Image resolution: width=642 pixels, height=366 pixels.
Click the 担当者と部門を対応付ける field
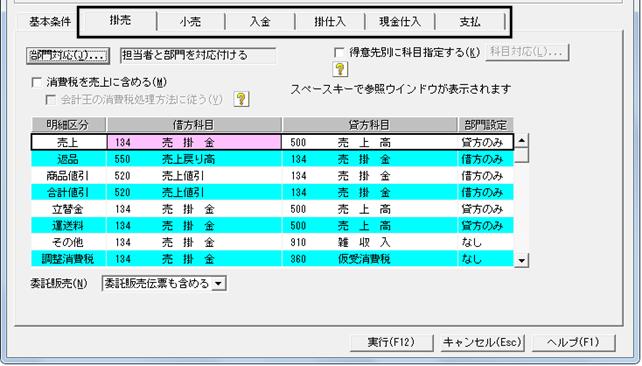tap(198, 56)
